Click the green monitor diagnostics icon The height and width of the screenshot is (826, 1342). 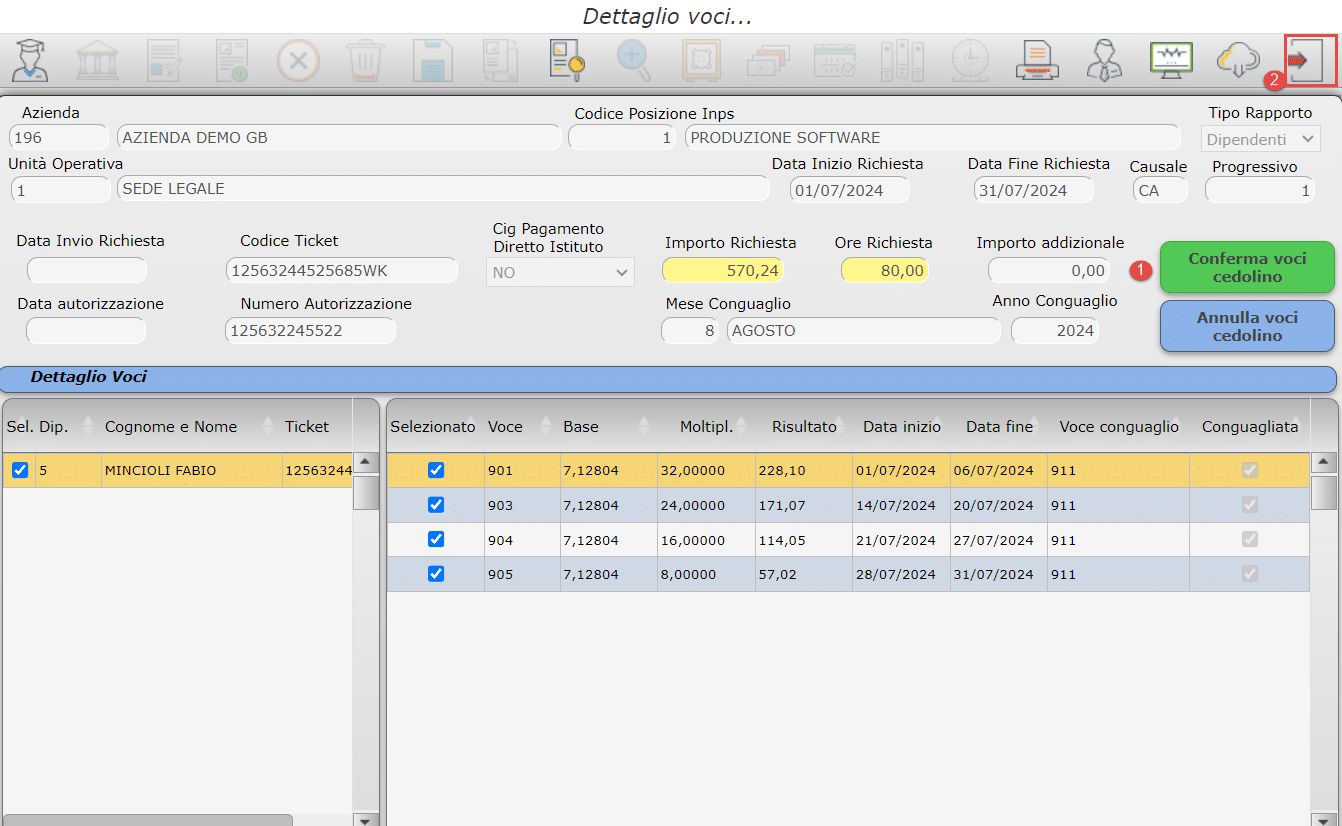pos(1170,60)
